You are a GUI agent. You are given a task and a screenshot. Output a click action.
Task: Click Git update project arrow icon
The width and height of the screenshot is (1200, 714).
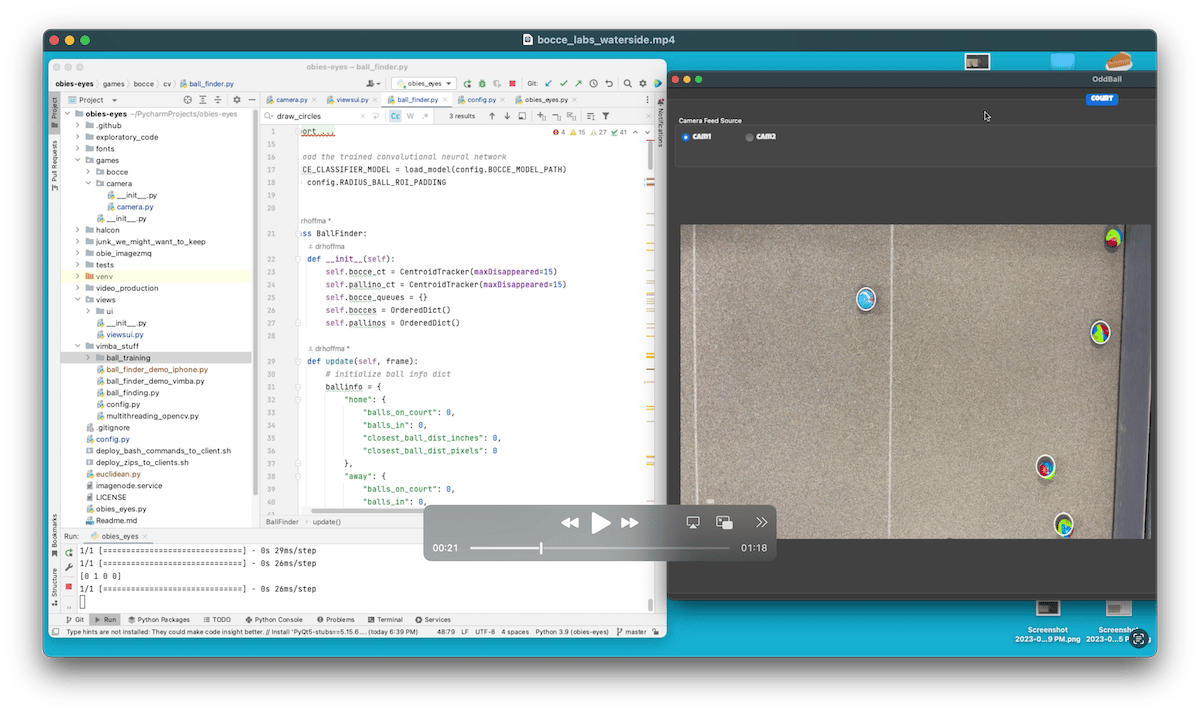point(548,84)
